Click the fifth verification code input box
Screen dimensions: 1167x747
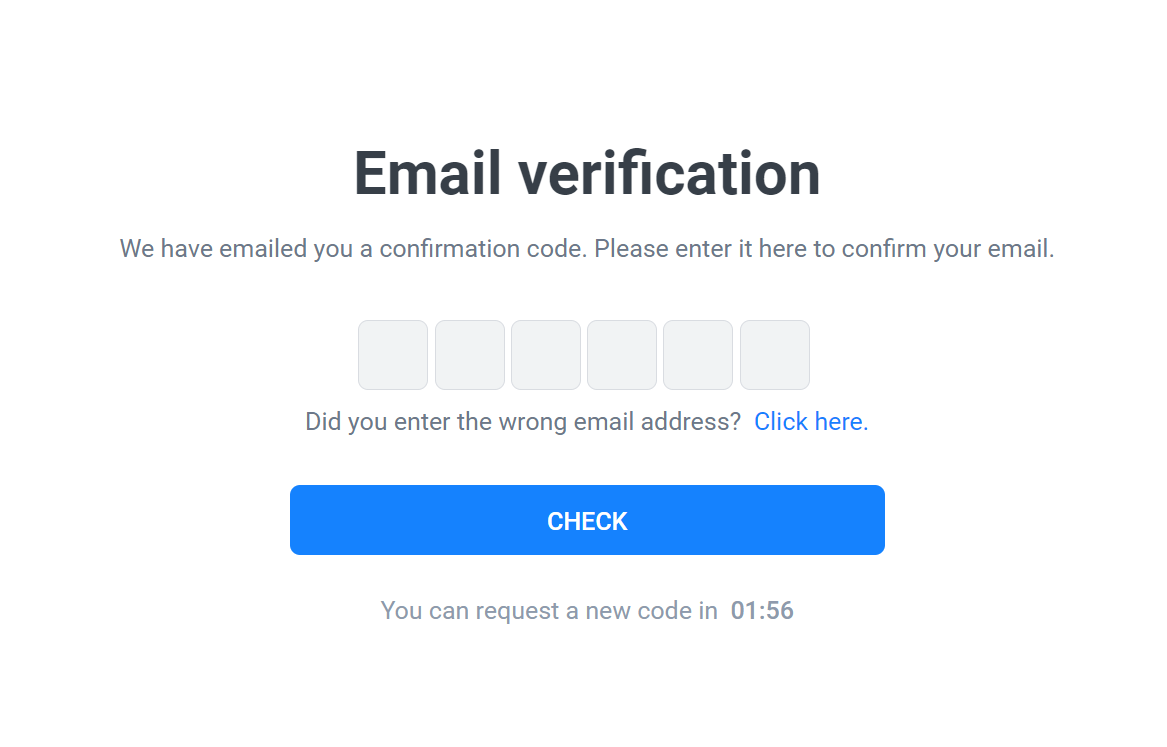(697, 355)
